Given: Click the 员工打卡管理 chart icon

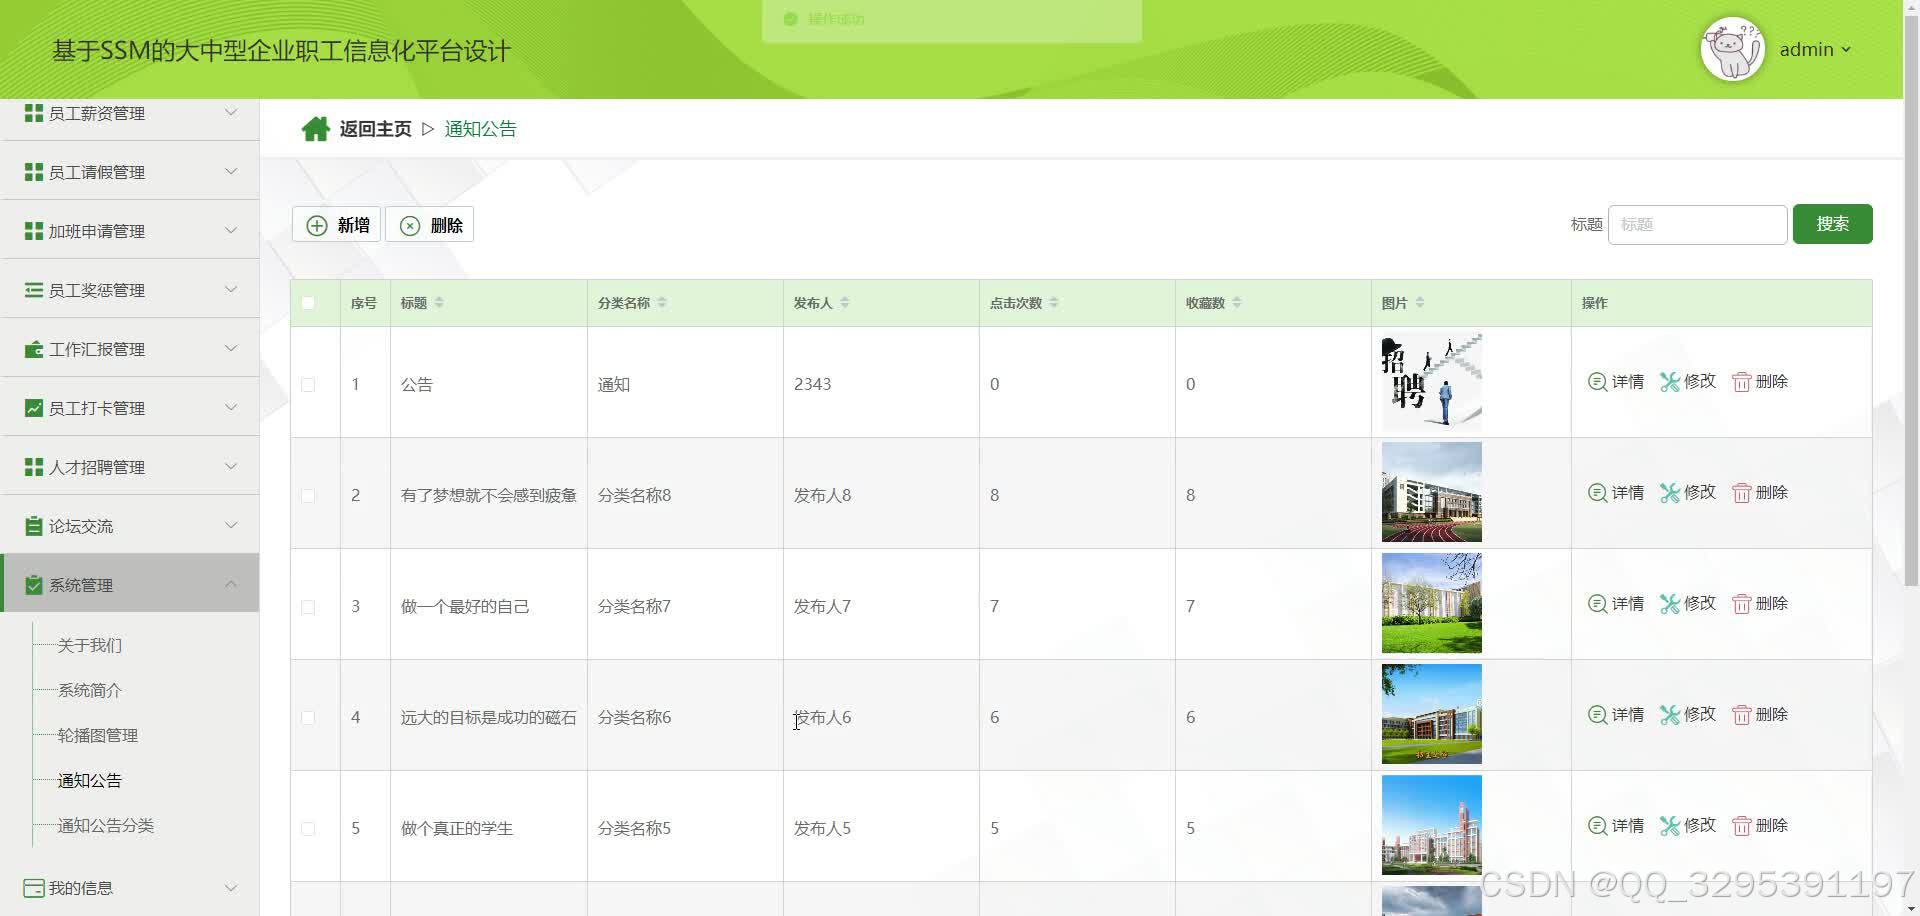Looking at the screenshot, I should [x=34, y=408].
